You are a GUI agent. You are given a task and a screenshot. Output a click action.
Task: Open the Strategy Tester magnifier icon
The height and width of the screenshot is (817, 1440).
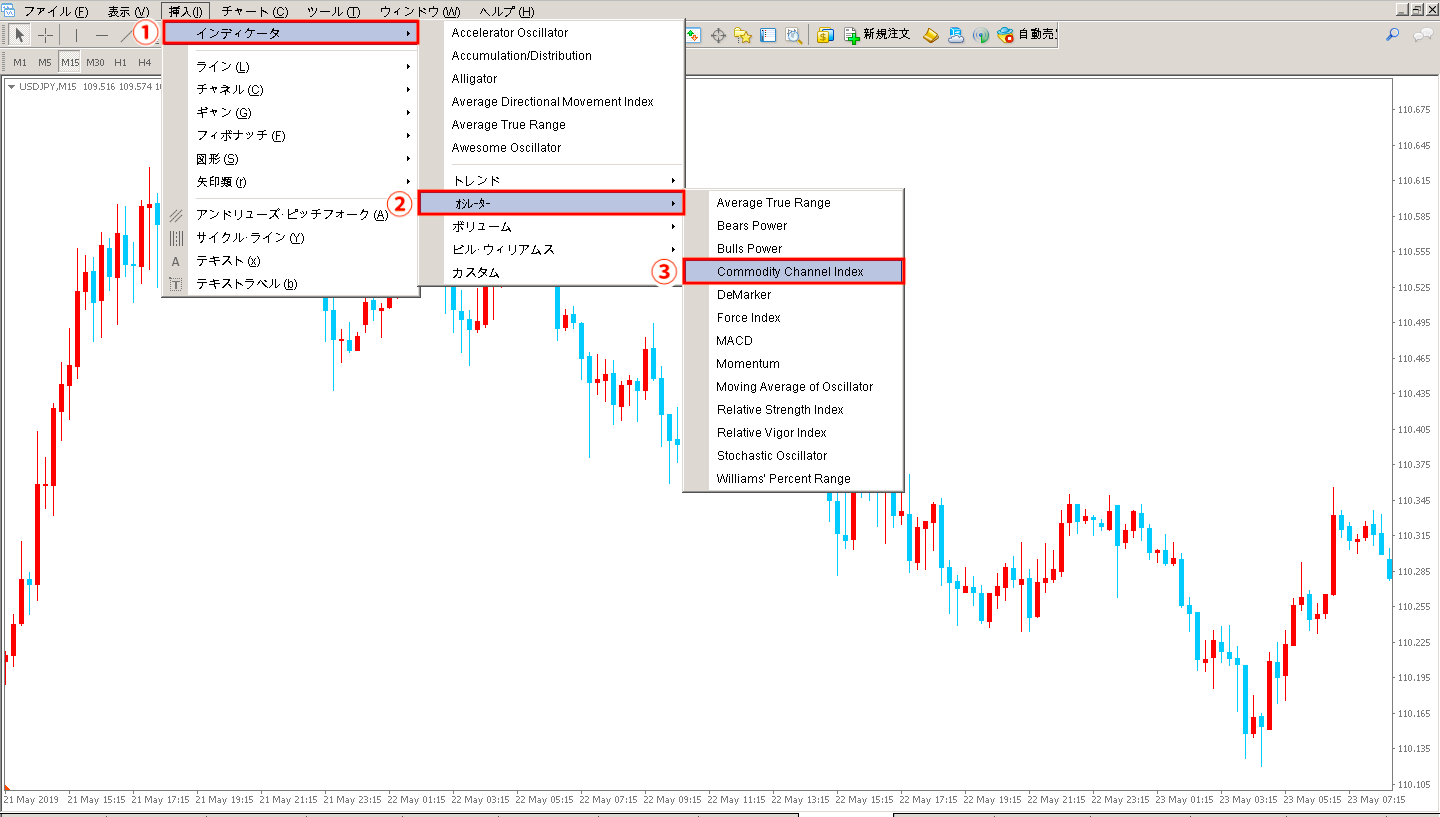tap(794, 35)
